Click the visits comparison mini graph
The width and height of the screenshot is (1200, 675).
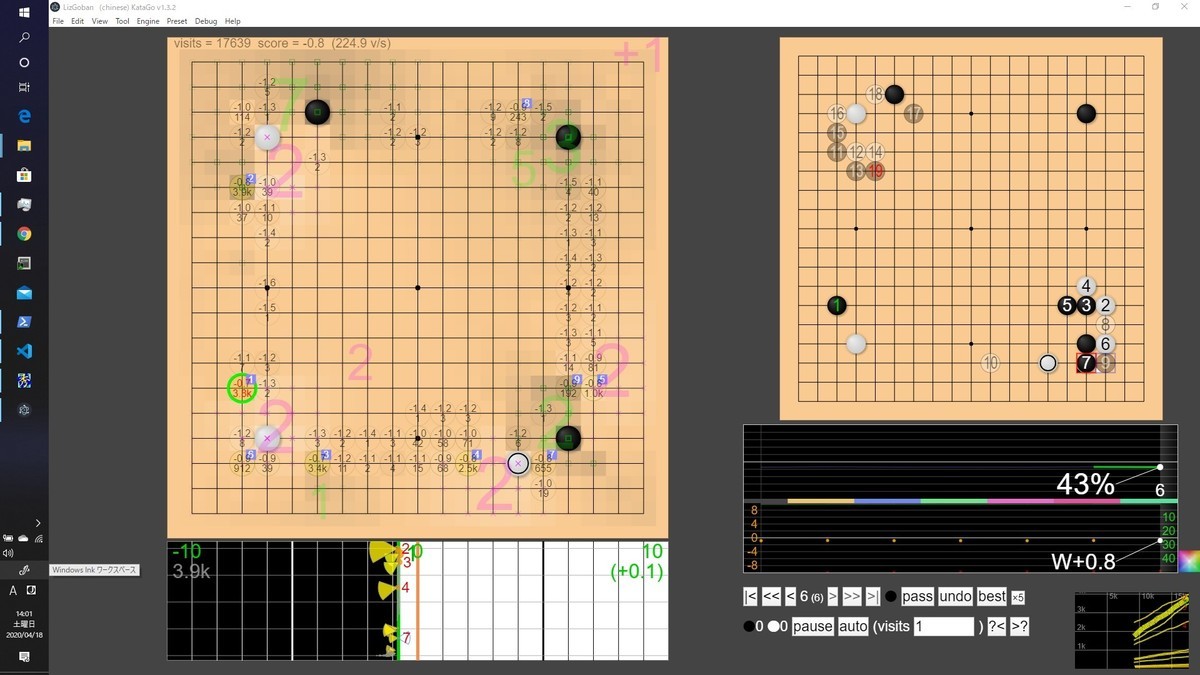point(1132,630)
